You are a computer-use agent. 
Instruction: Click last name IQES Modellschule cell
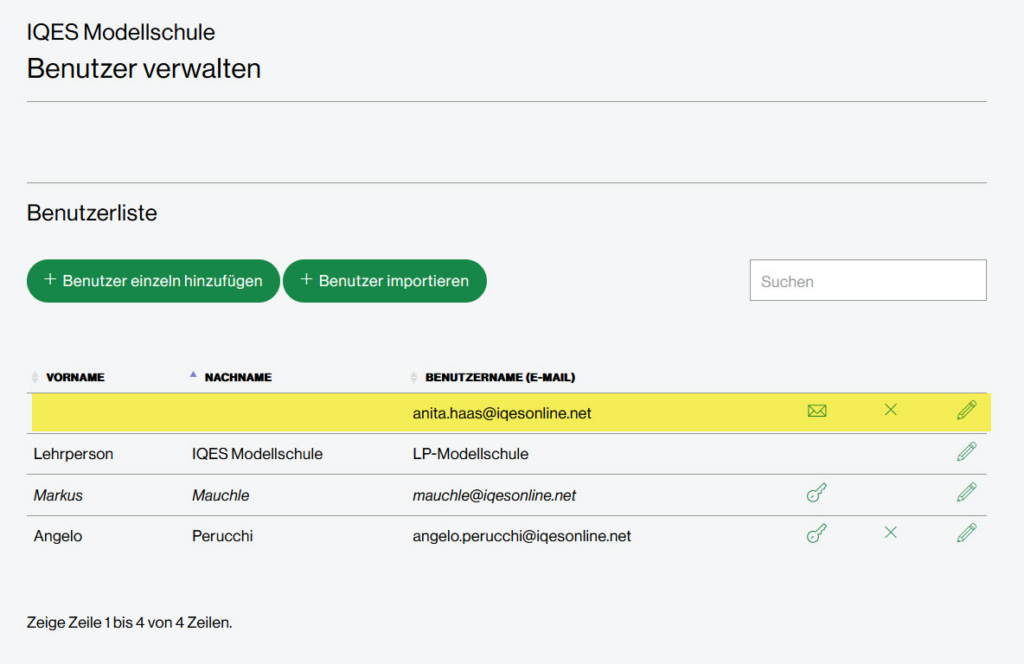click(257, 454)
